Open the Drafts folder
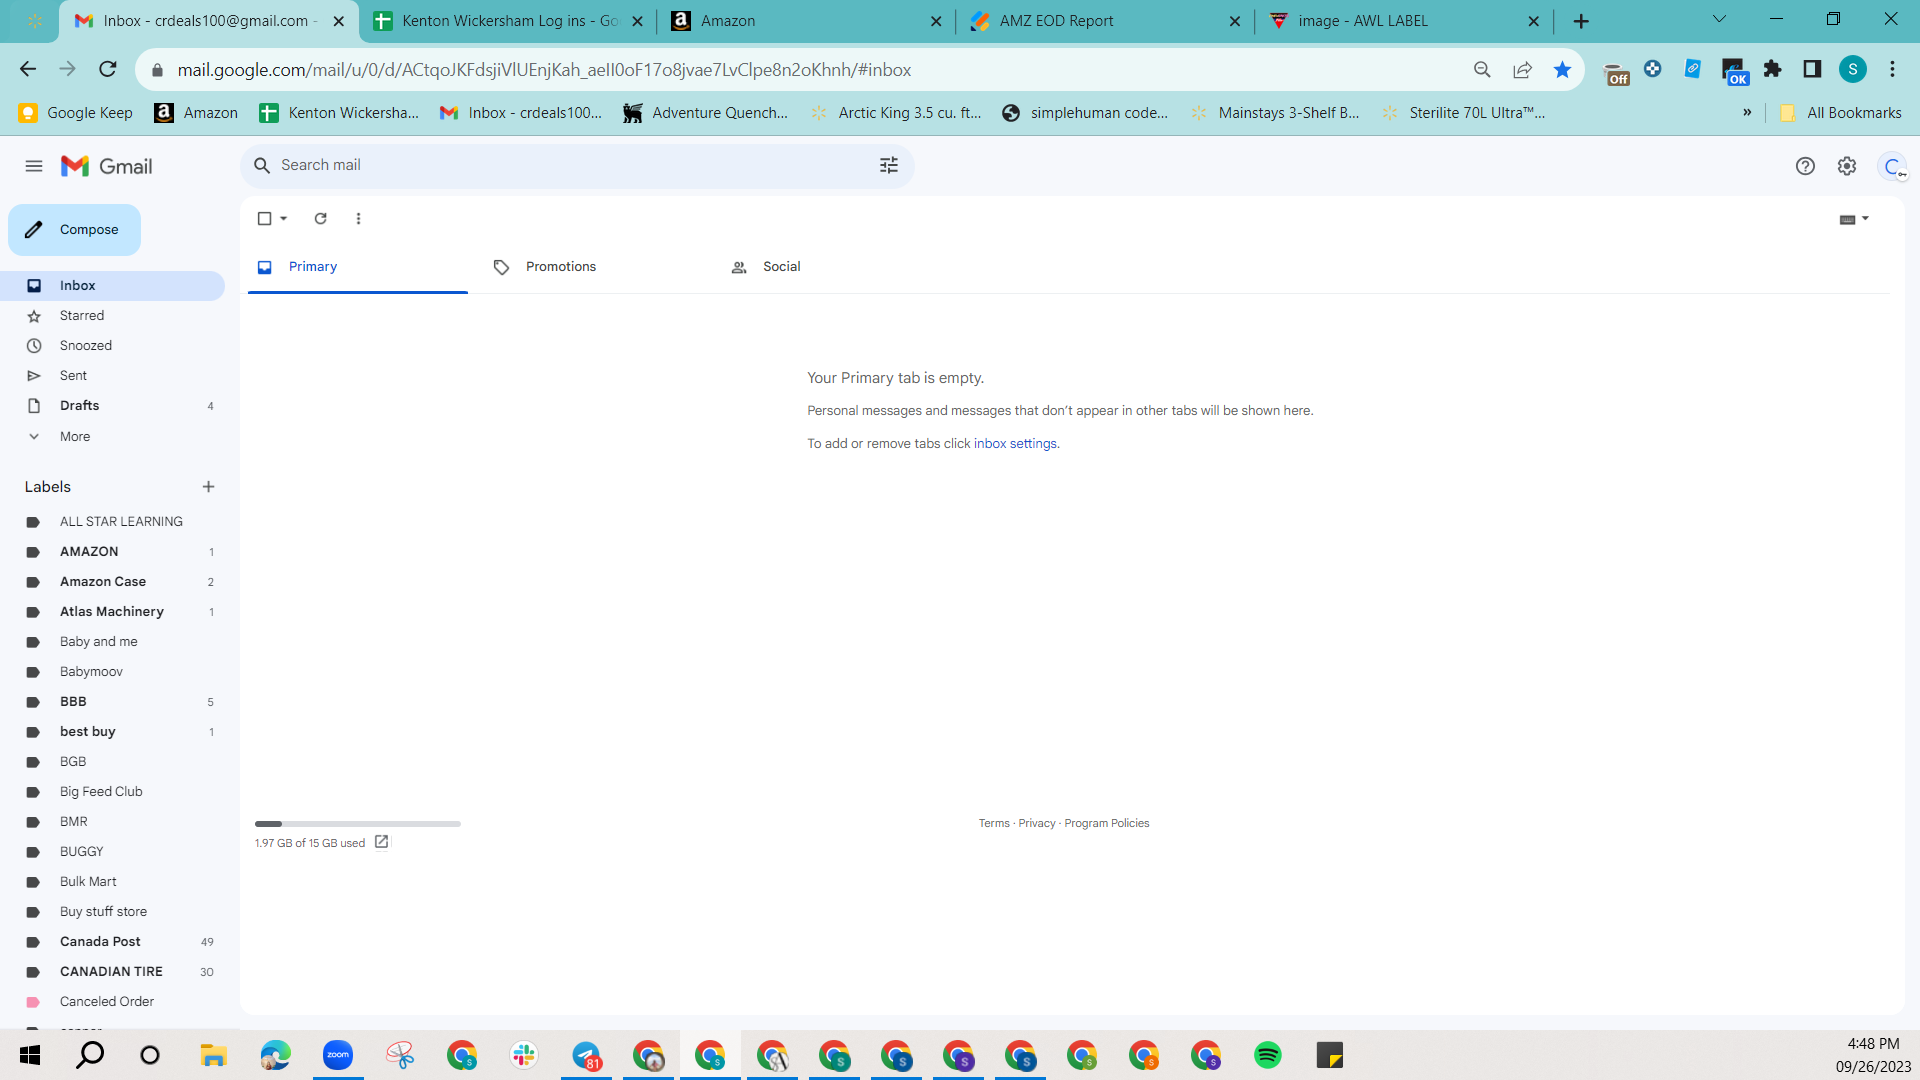The width and height of the screenshot is (1920, 1080). [x=112, y=406]
